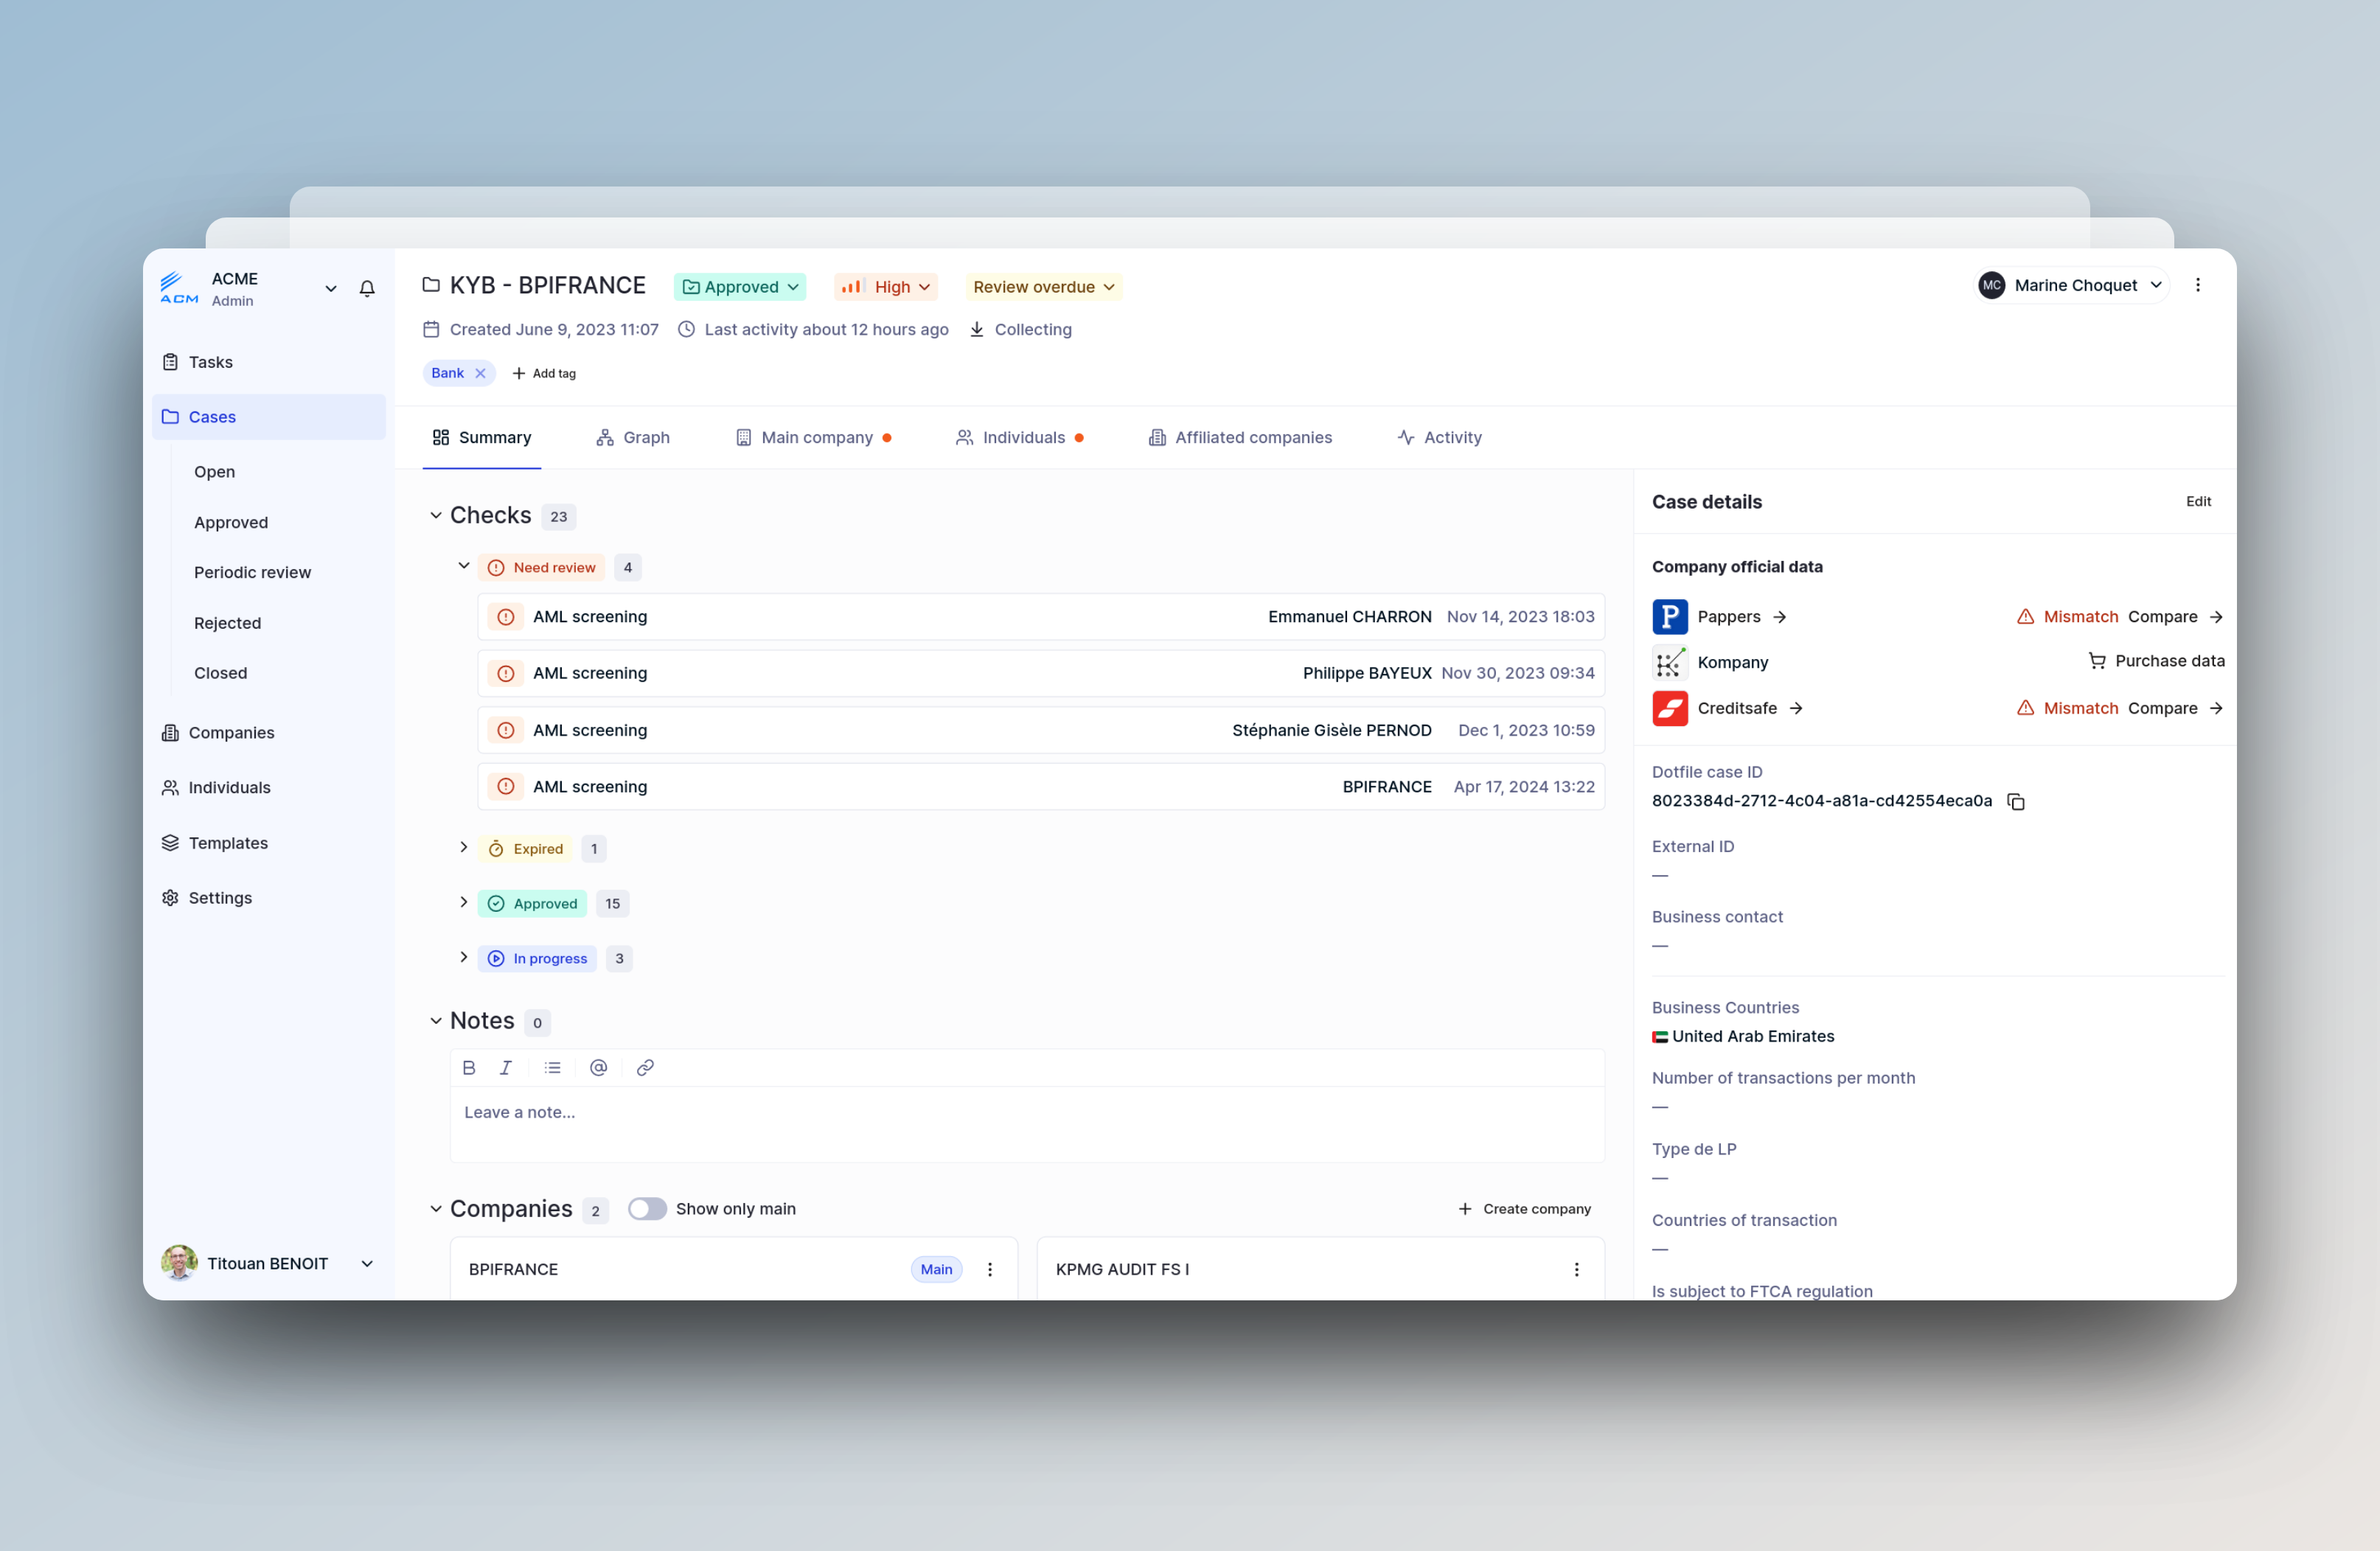Screen dimensions: 2380x1551
Task: Expand the Expired checks group
Action: click(463, 848)
